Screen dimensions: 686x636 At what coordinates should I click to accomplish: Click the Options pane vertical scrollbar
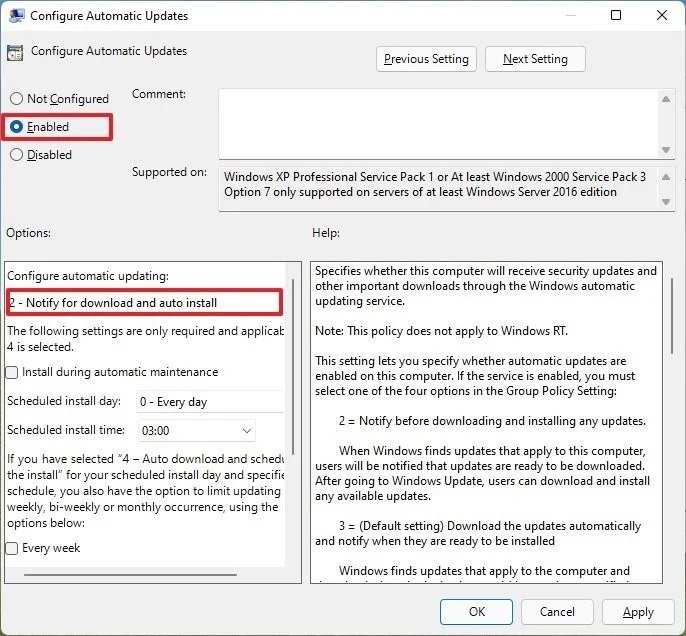(293, 367)
